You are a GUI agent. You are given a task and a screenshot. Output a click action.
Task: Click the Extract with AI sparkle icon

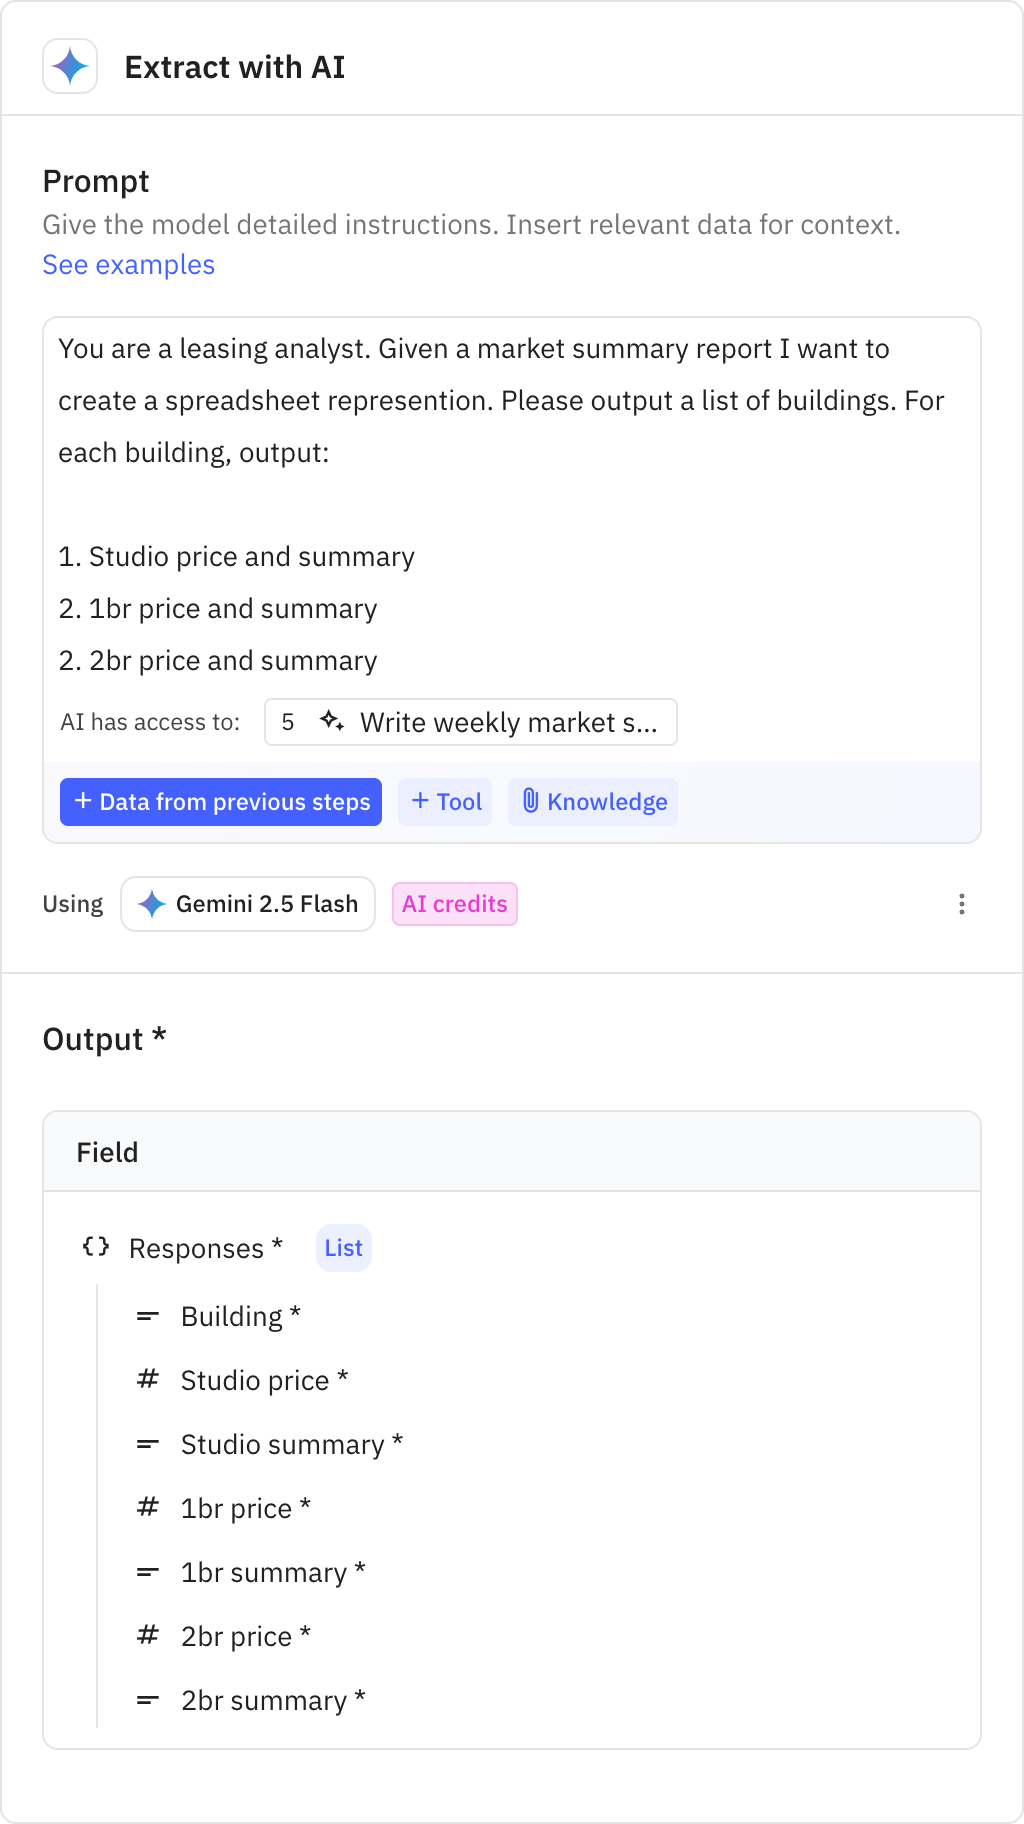coord(68,66)
